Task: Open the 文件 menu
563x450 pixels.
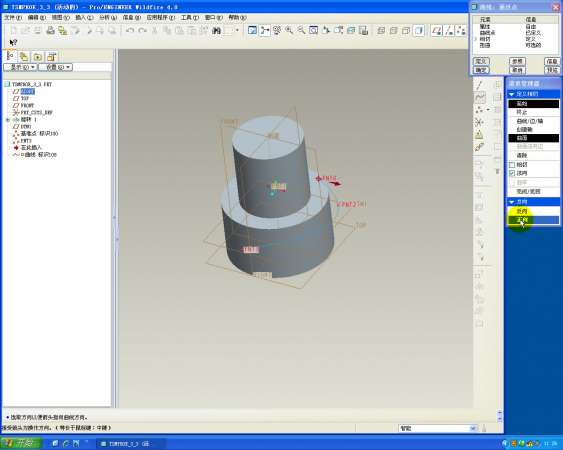Action: tap(13, 17)
